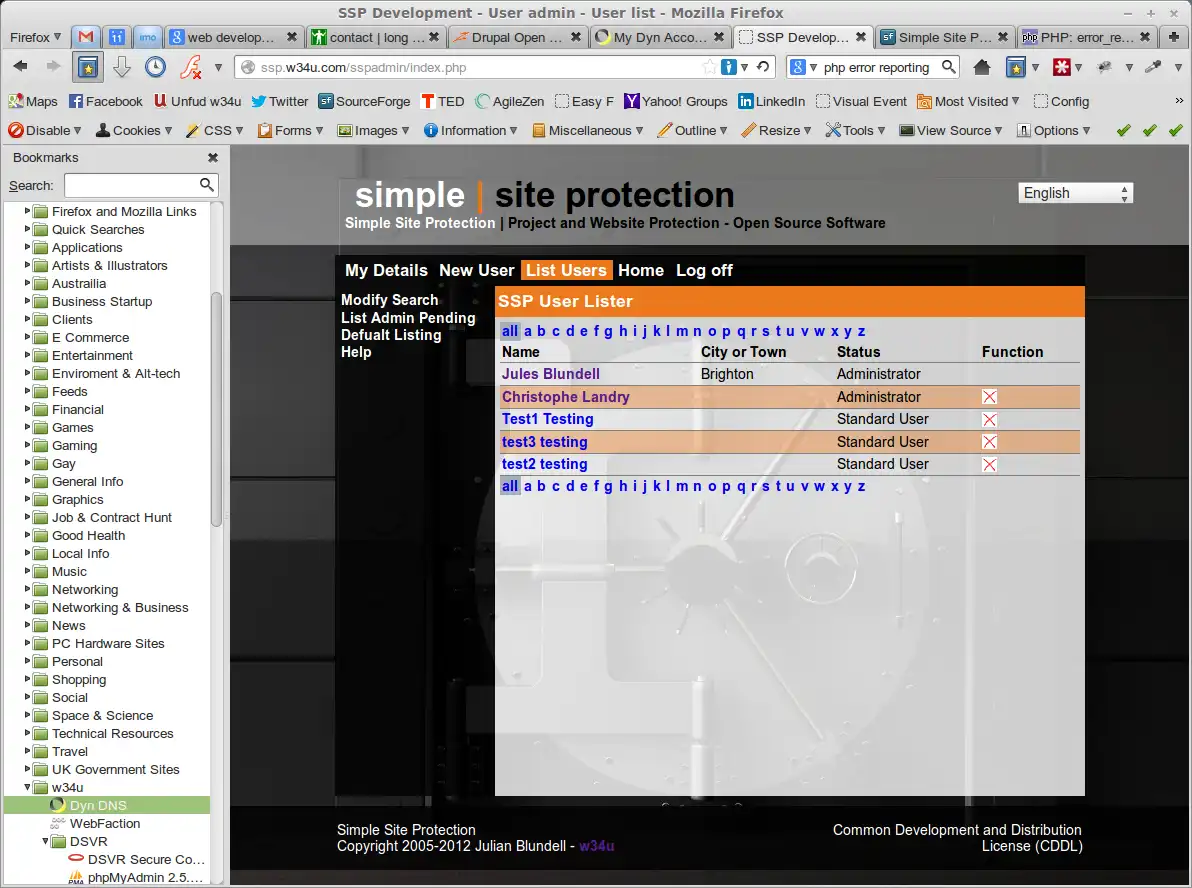The height and width of the screenshot is (888, 1192).
Task: Open the Tools web developer menu
Action: 856,130
